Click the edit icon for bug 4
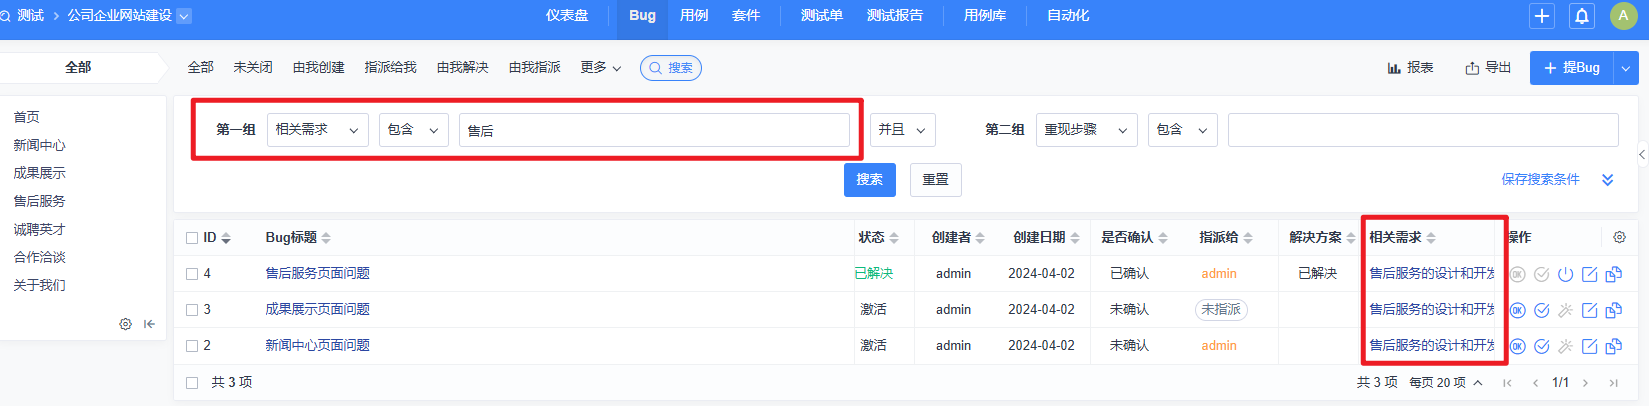Image resolution: width=1649 pixels, height=406 pixels. (1589, 274)
